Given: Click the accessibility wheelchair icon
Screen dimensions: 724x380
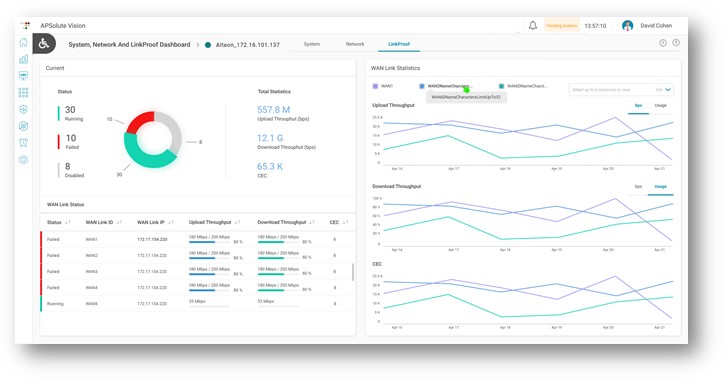Looking at the screenshot, I should click(x=44, y=44).
